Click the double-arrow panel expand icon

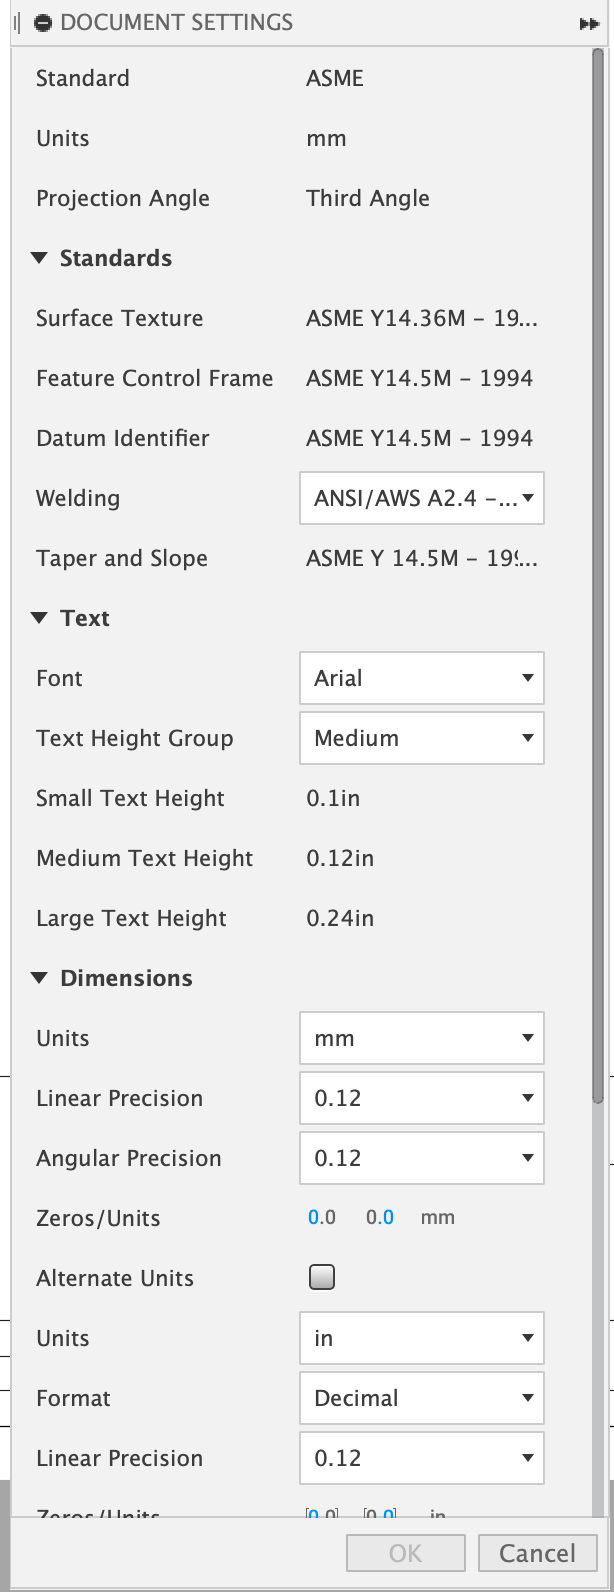(588, 24)
